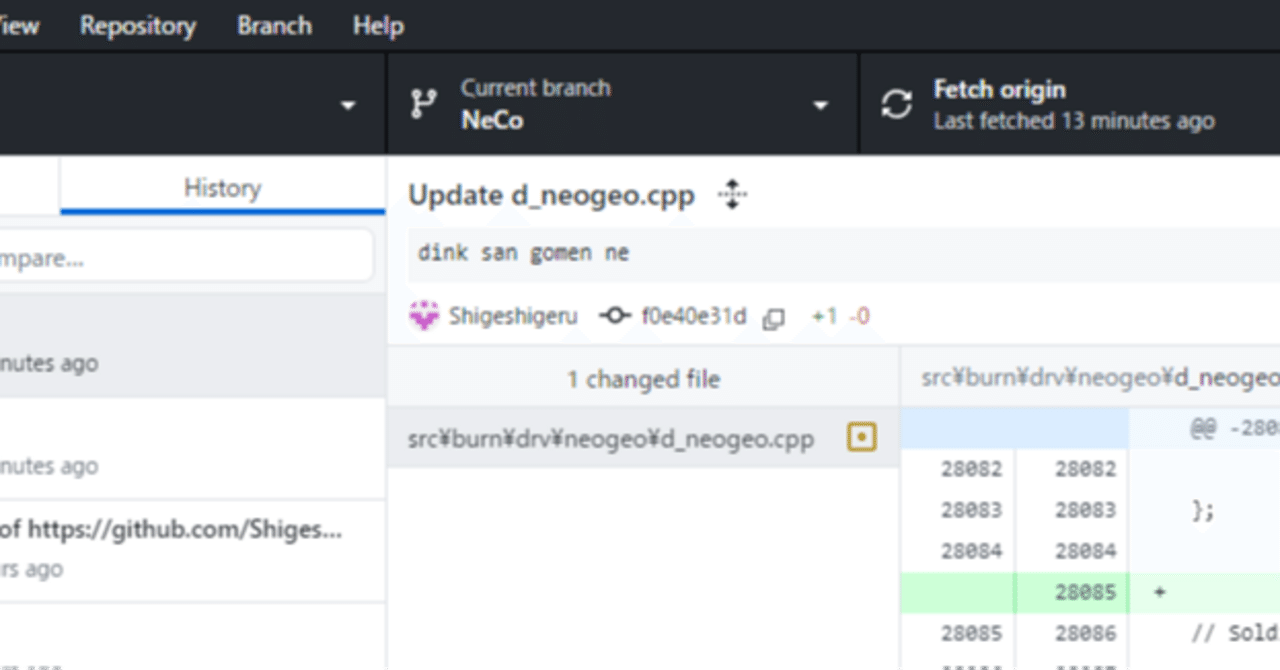Screen dimensions: 1280x670
Task: Click the Fetch origin sync icon
Action: pos(895,103)
